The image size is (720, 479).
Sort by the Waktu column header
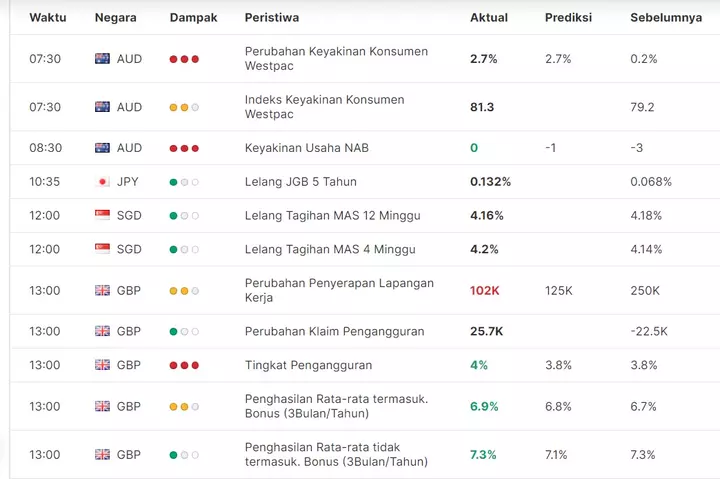(48, 17)
